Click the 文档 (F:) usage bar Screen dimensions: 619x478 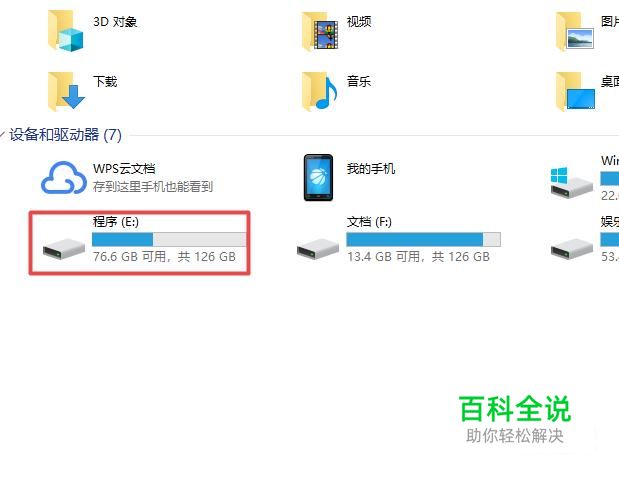424,239
